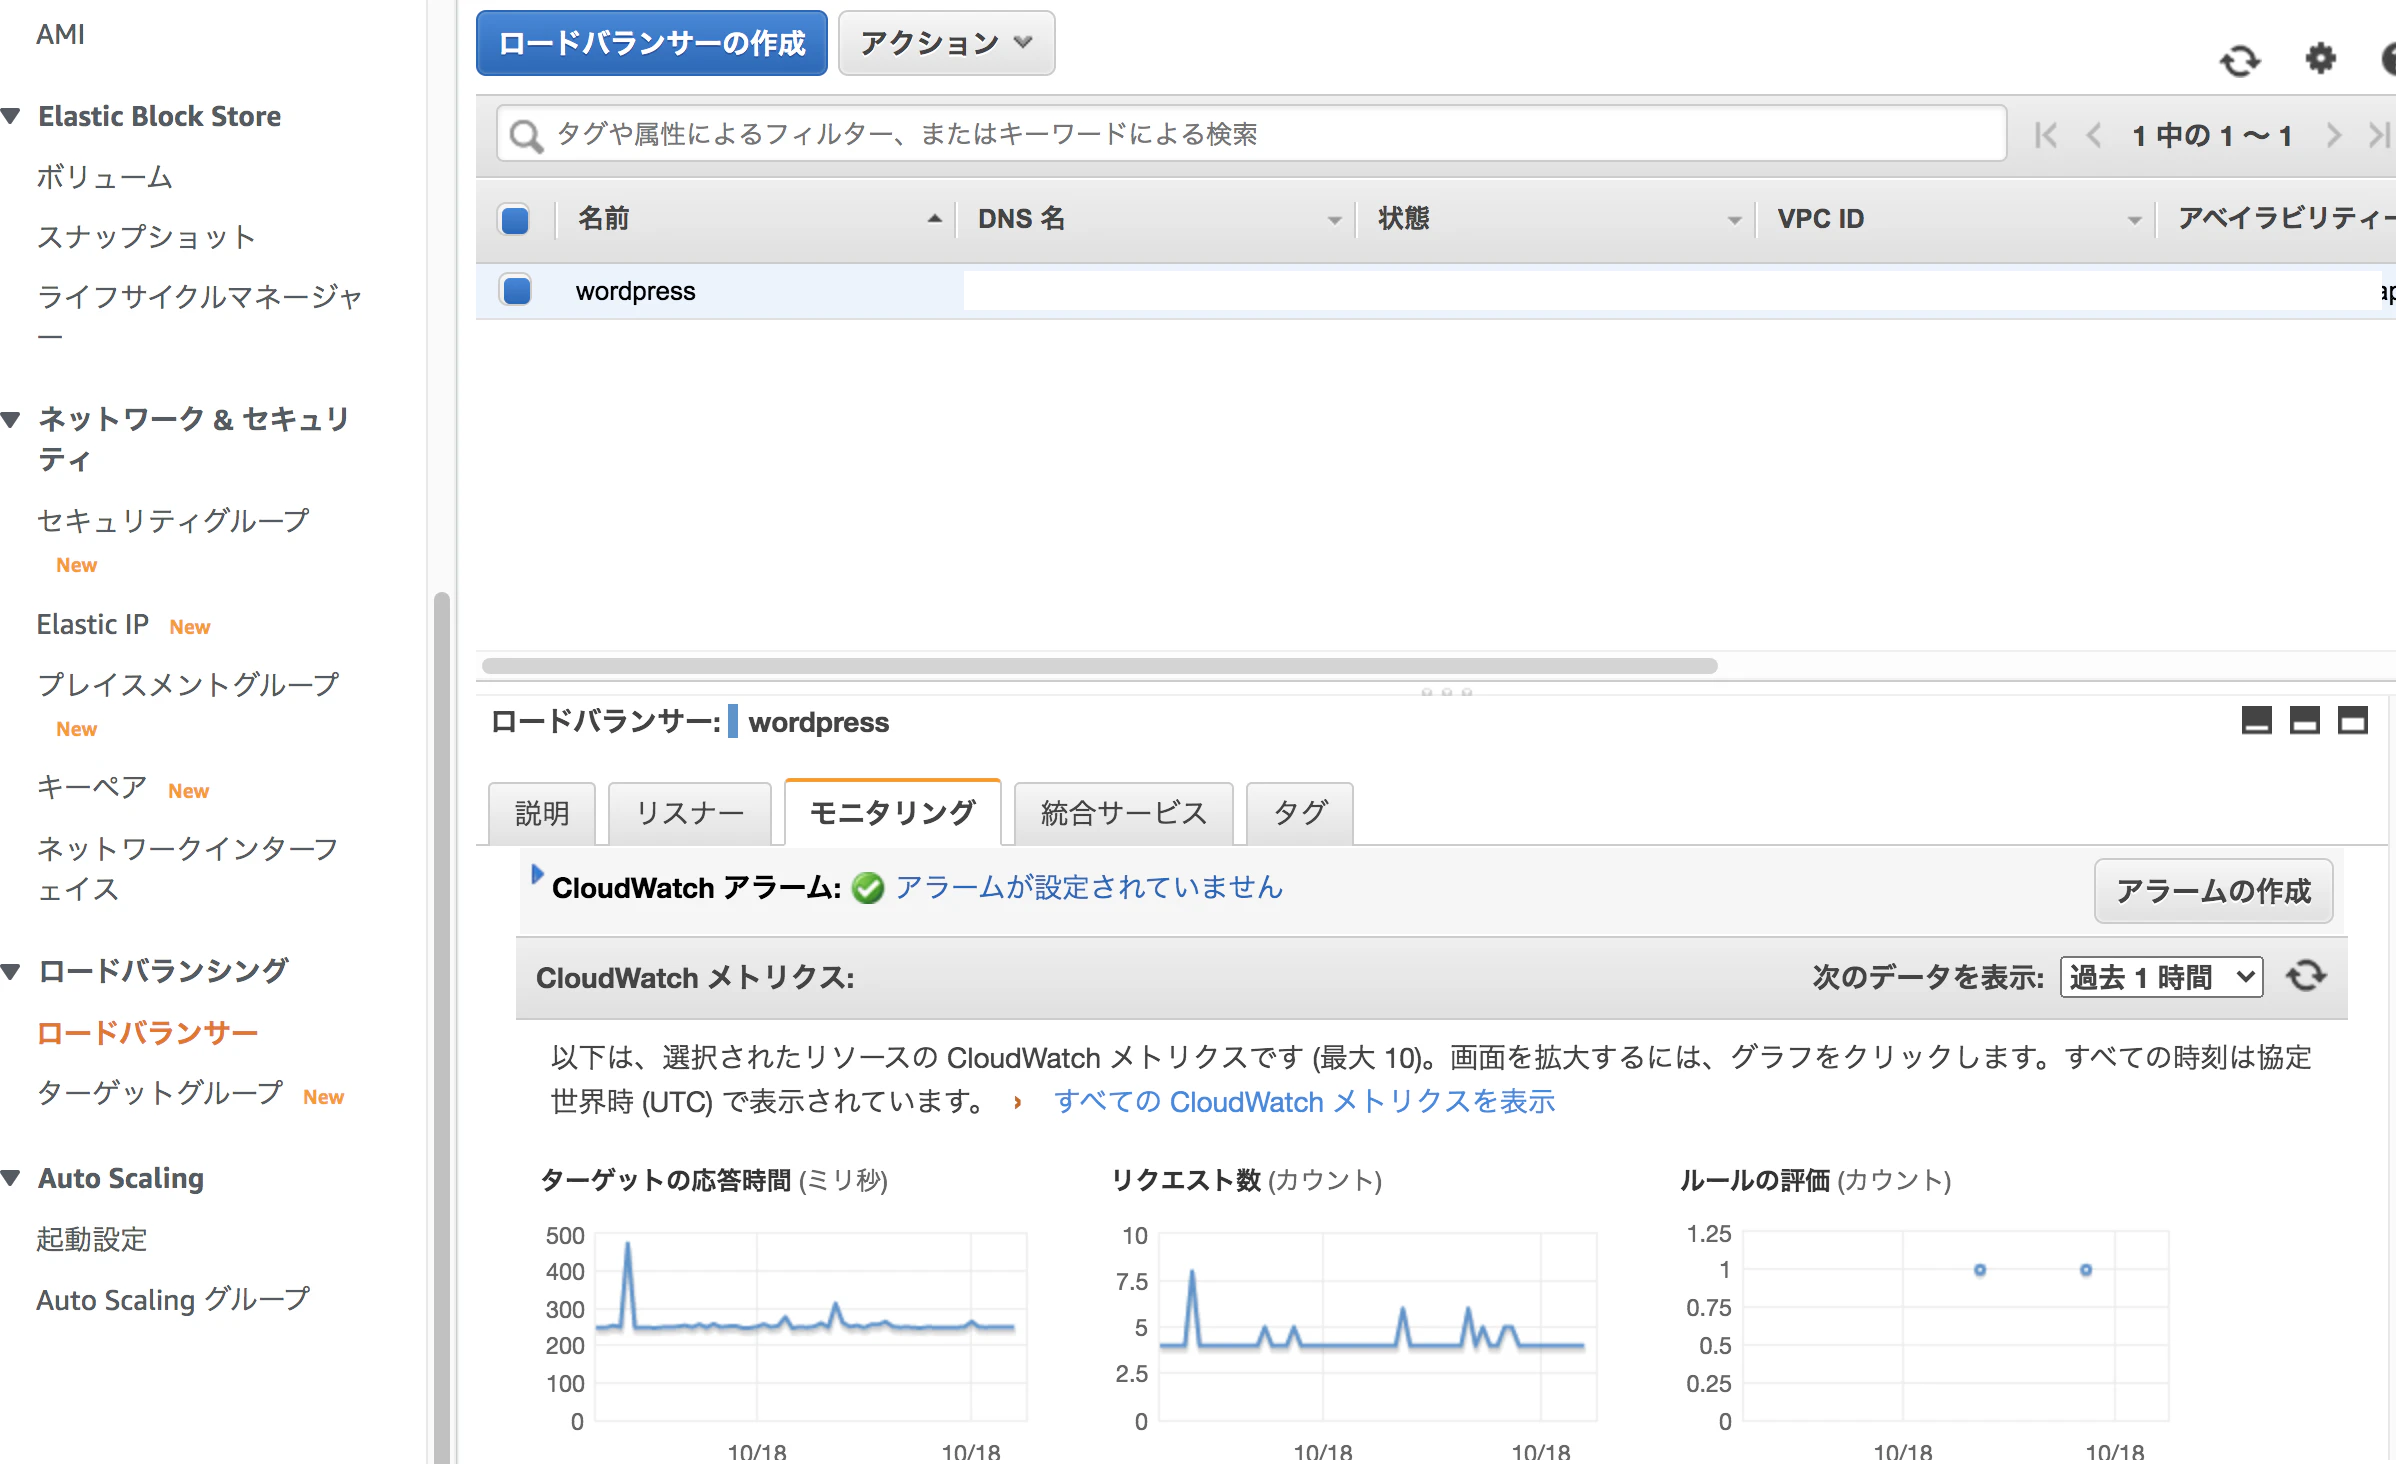Viewport: 2396px width, 1464px height.
Task: Collapse the Auto Scaling section
Action: point(12,1178)
